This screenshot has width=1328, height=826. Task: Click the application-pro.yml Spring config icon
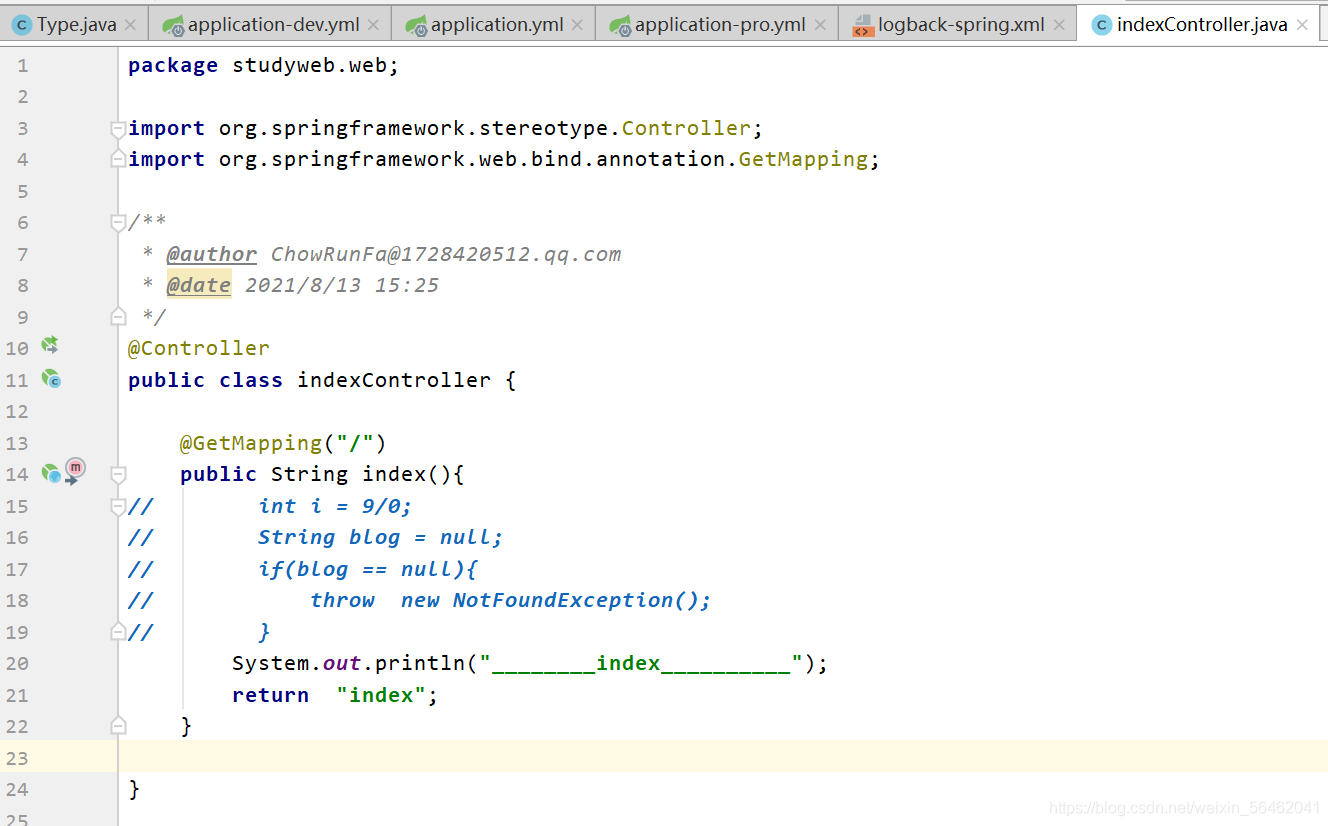point(620,25)
